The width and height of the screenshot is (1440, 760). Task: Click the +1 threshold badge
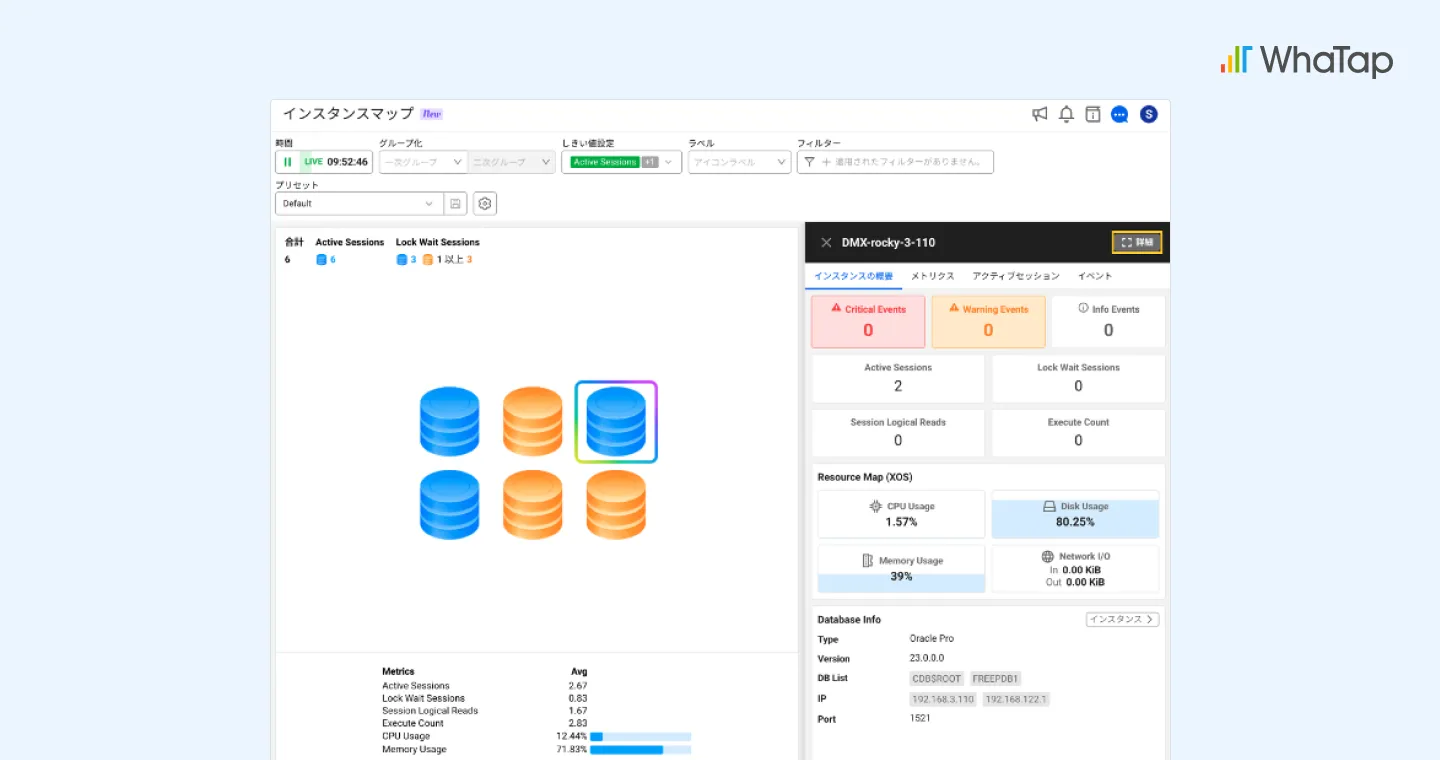pos(650,162)
